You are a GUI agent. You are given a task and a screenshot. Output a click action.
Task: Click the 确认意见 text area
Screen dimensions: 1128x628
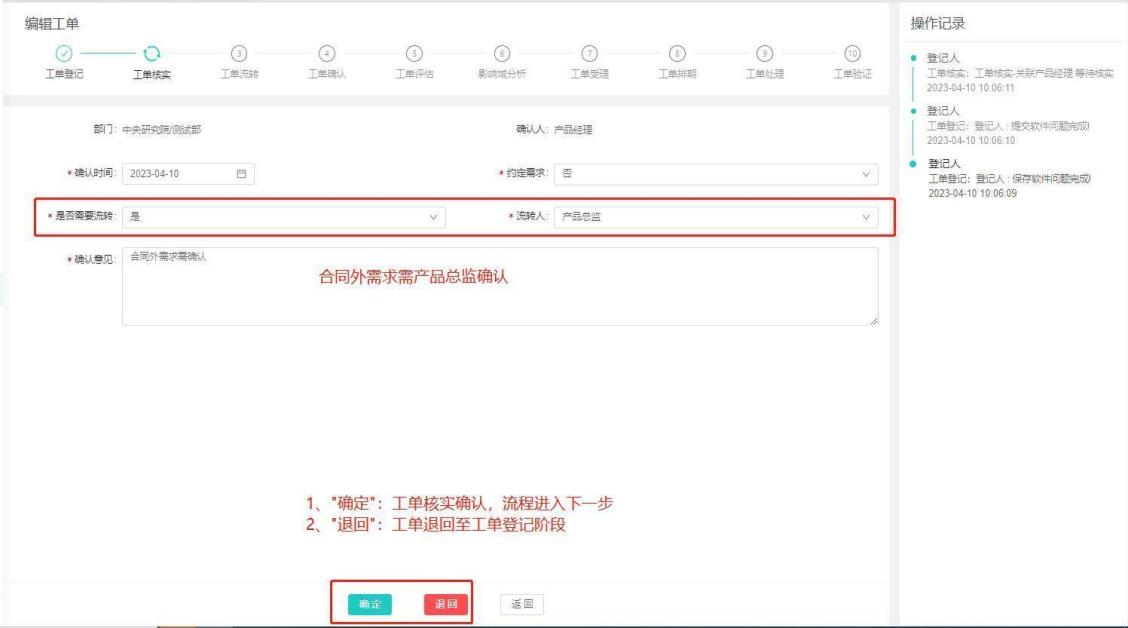[x=500, y=286]
